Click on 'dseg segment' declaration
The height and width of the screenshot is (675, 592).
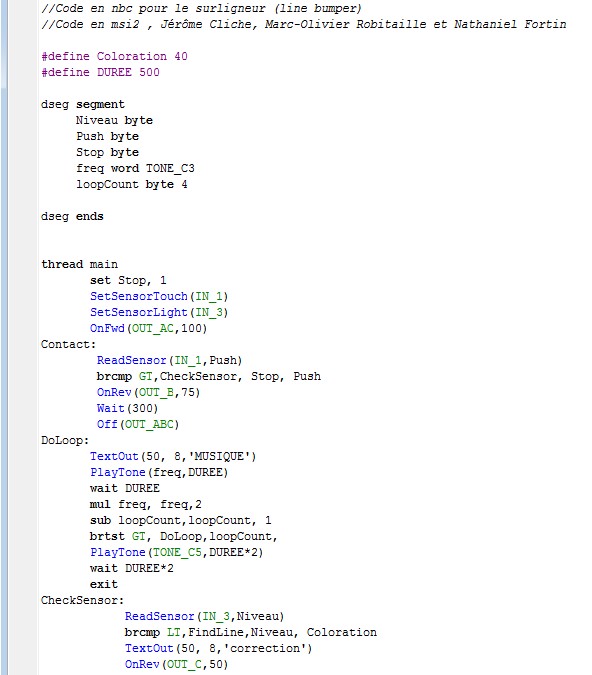pyautogui.click(x=83, y=105)
